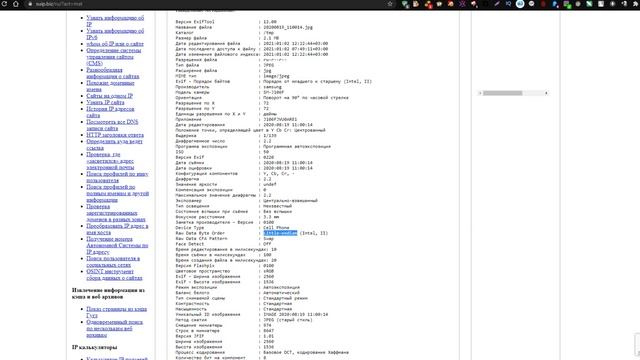Open link 'Узнать IP сайта'
The height and width of the screenshot is (360, 640).
click(105, 102)
